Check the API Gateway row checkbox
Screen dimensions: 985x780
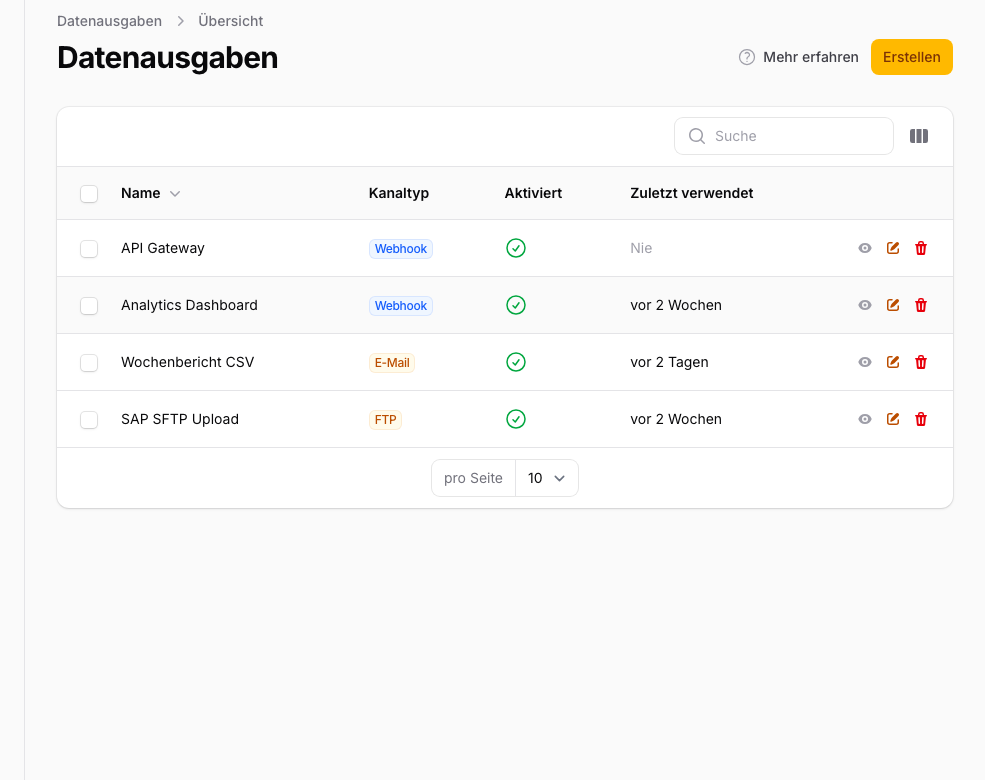89,248
